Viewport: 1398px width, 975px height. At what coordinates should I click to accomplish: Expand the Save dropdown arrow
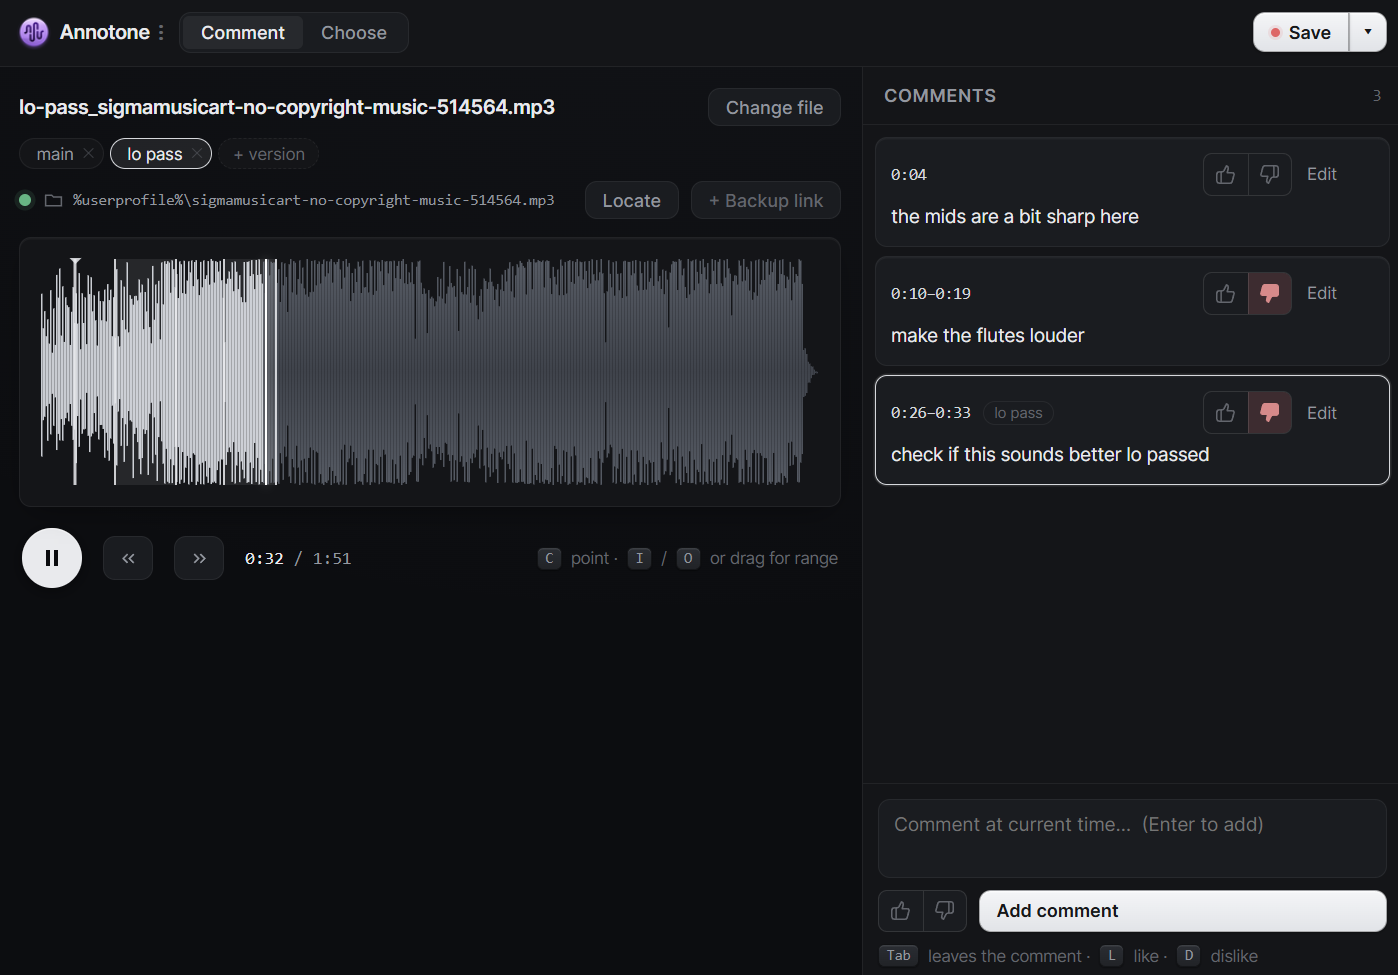[1368, 32]
